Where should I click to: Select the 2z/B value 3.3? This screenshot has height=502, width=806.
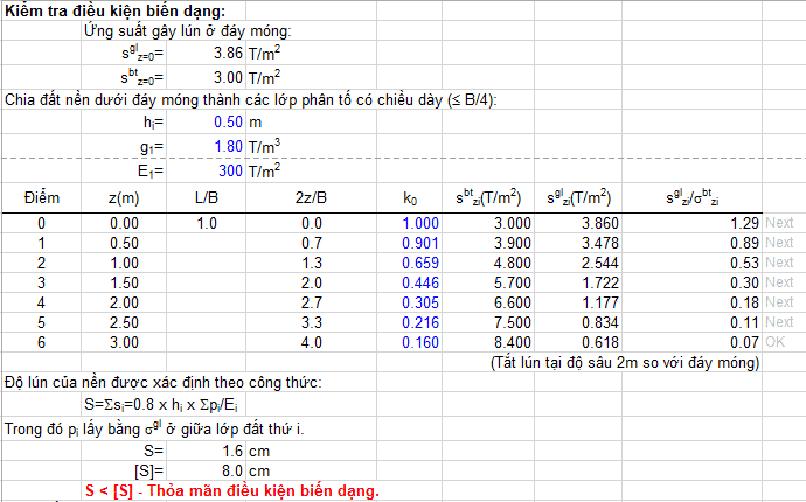(x=312, y=323)
